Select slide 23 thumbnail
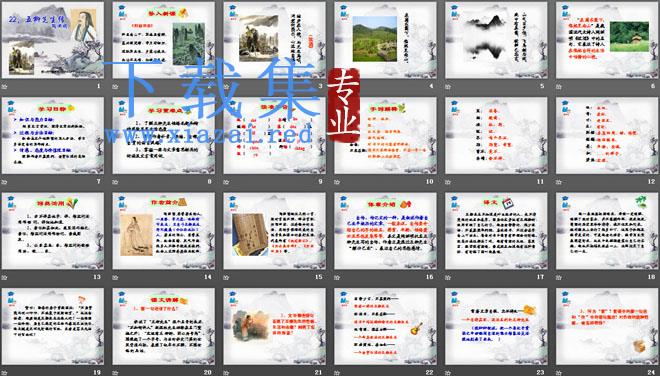The height and width of the screenshot is (376, 660). (496, 326)
